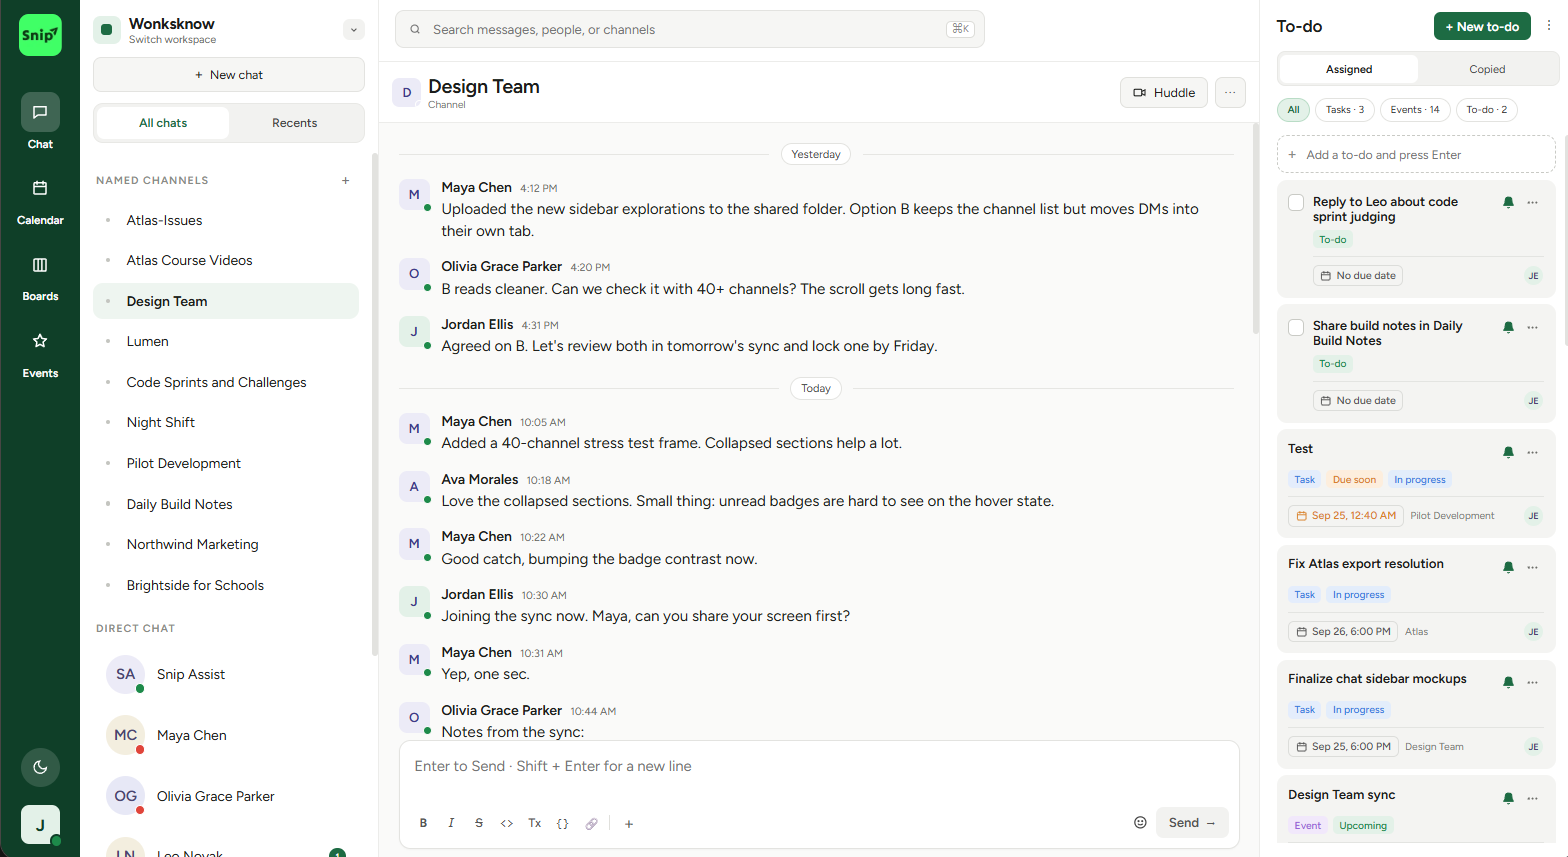Toggle the reminder bell on Reply to Leo item
Screen dimensions: 1568x857
pyautogui.click(x=1508, y=203)
